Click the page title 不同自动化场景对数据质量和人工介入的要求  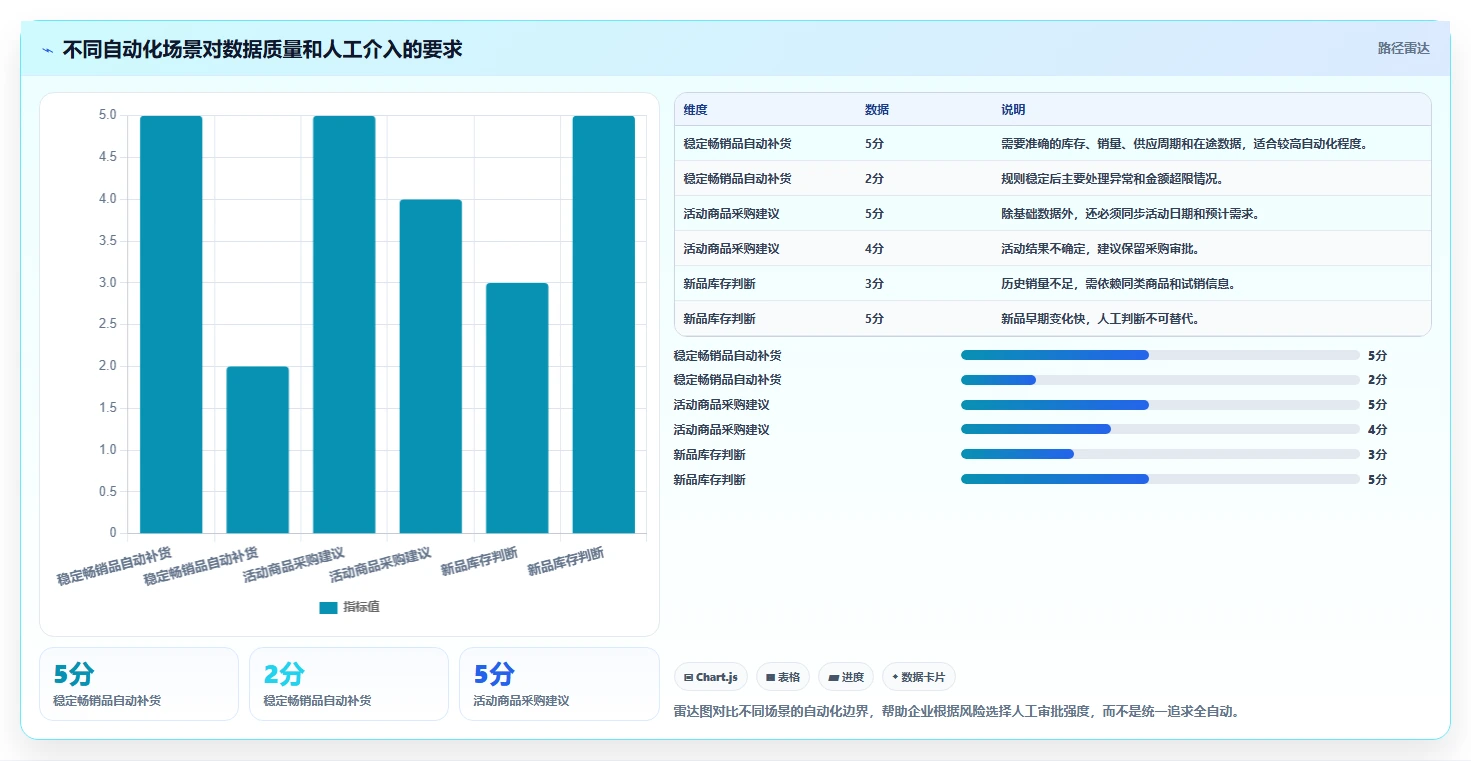click(262, 49)
